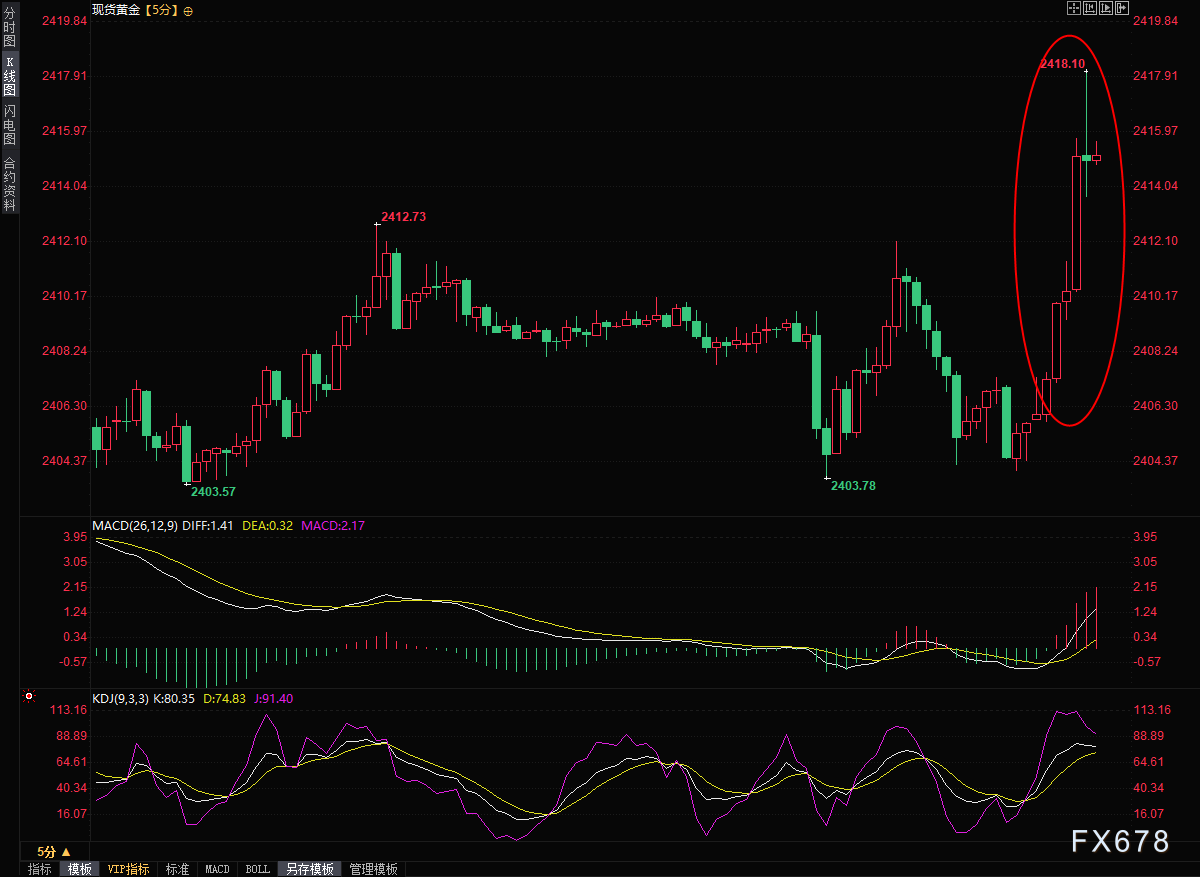Viewport: 1200px width, 877px height.
Task: Switch to the 指标 bottom tab
Action: [x=40, y=869]
